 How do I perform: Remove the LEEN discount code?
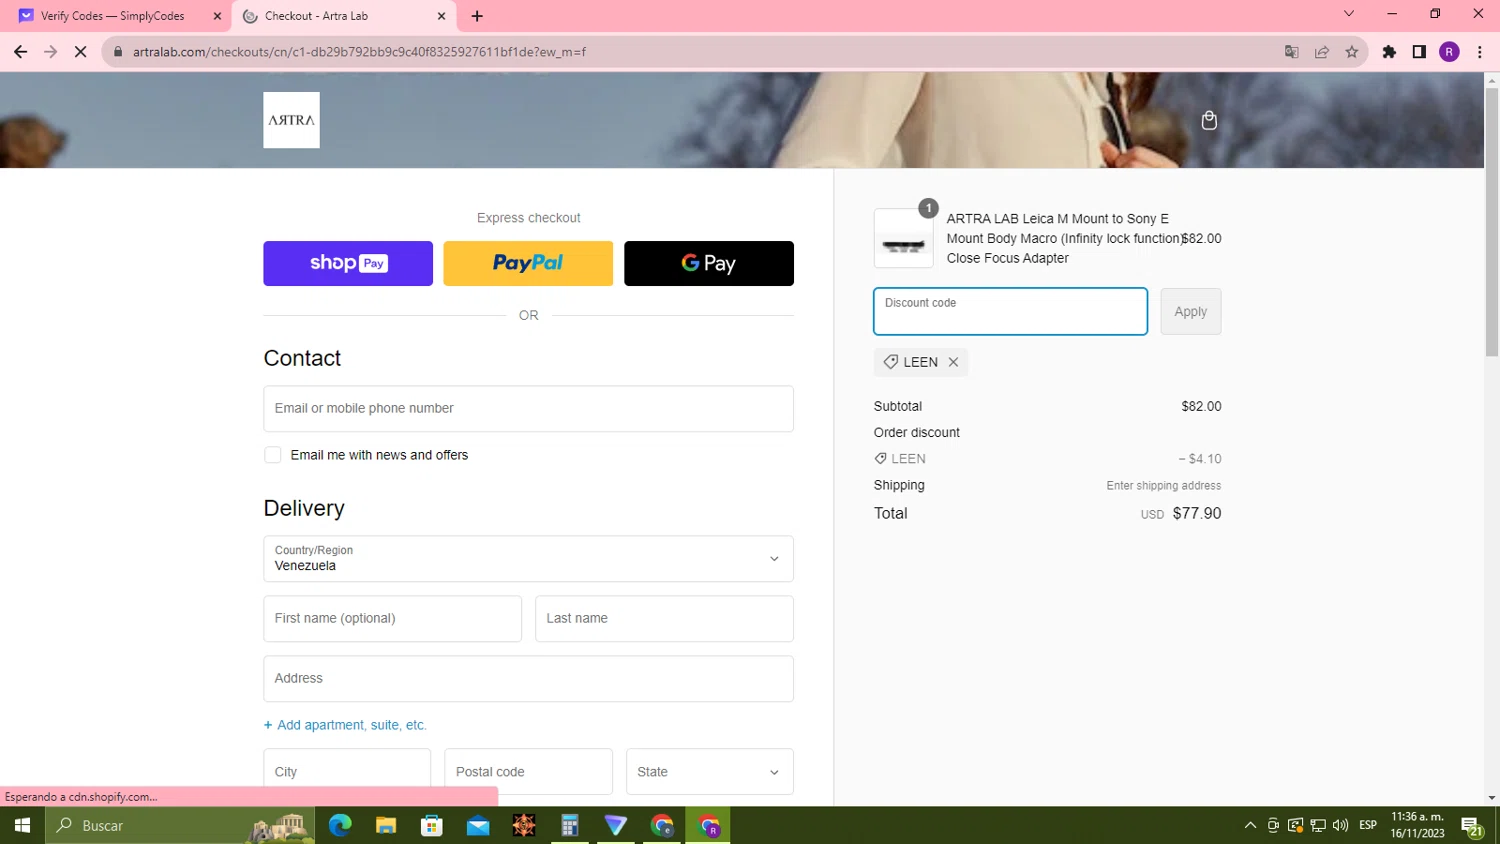tap(953, 362)
